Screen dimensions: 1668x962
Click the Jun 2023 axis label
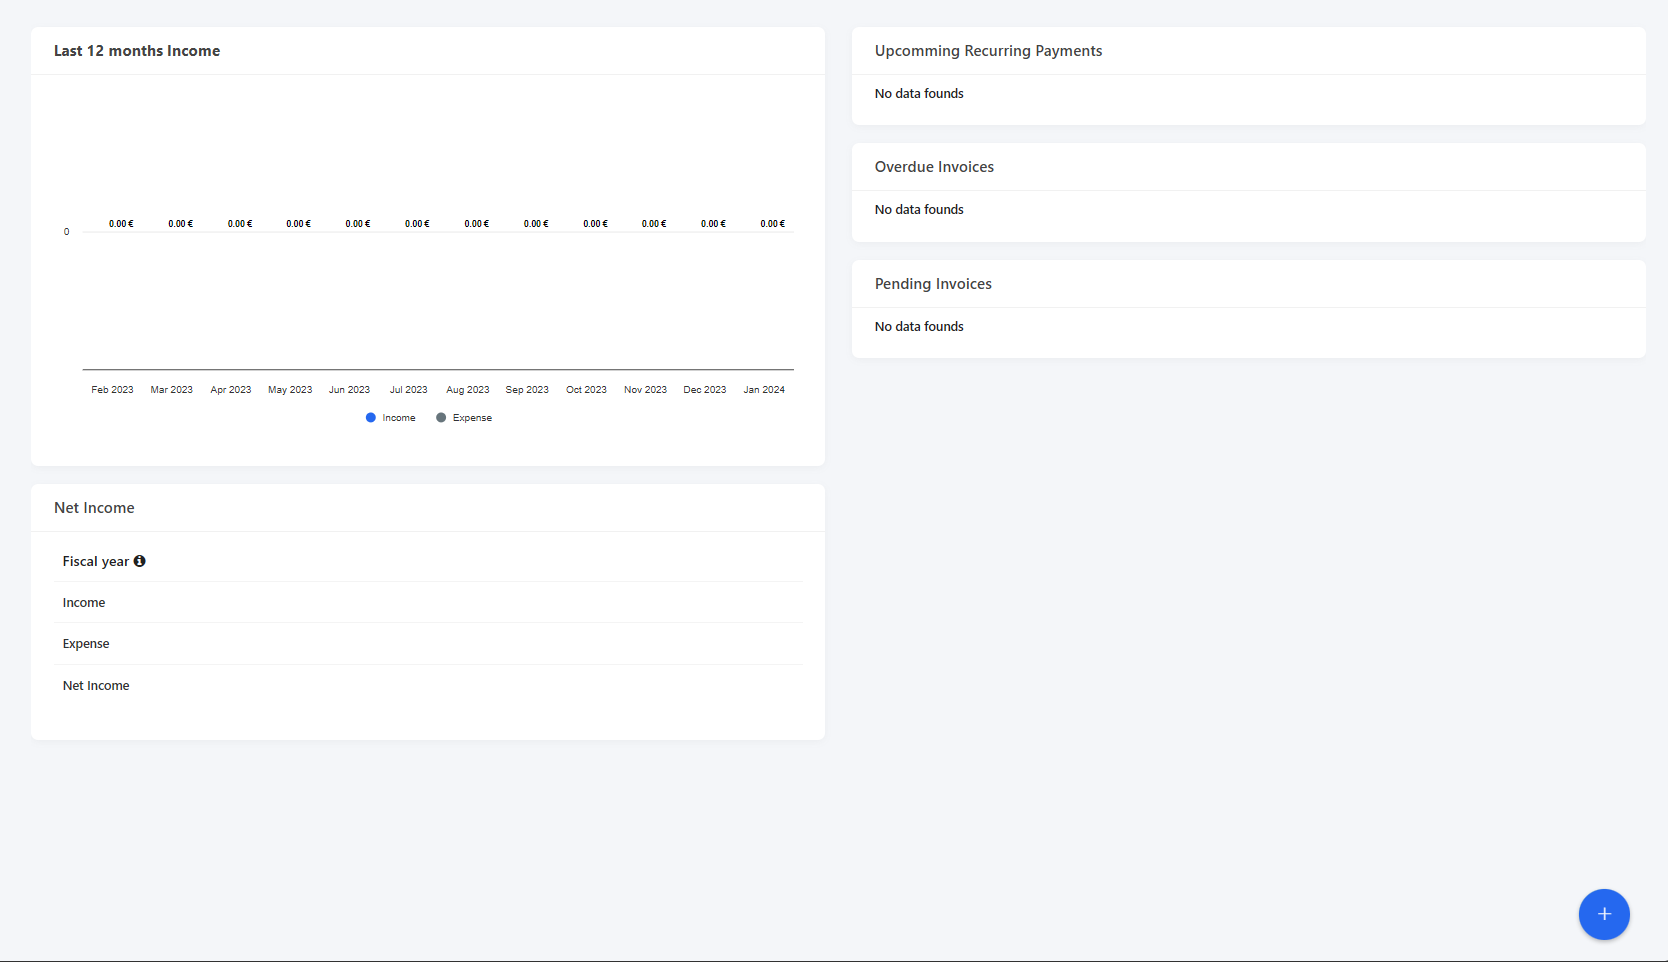point(349,390)
